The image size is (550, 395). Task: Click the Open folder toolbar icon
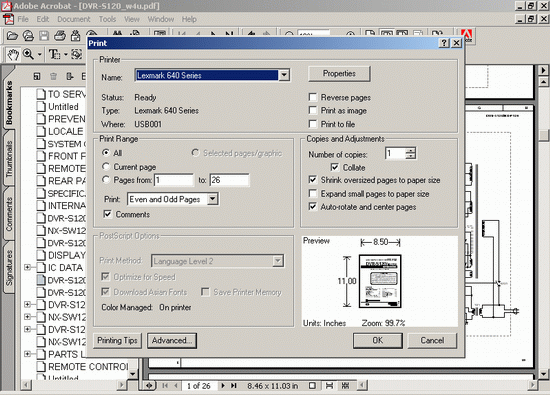click(12, 36)
